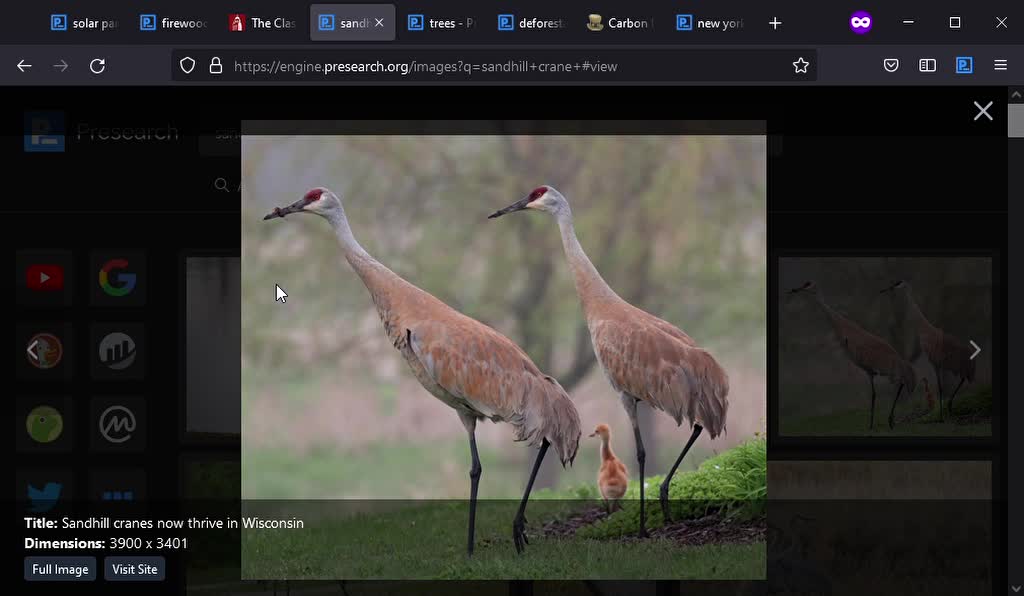Screen dimensions: 1024x596
Task: Close the sandhill crane tab
Action: tap(379, 23)
